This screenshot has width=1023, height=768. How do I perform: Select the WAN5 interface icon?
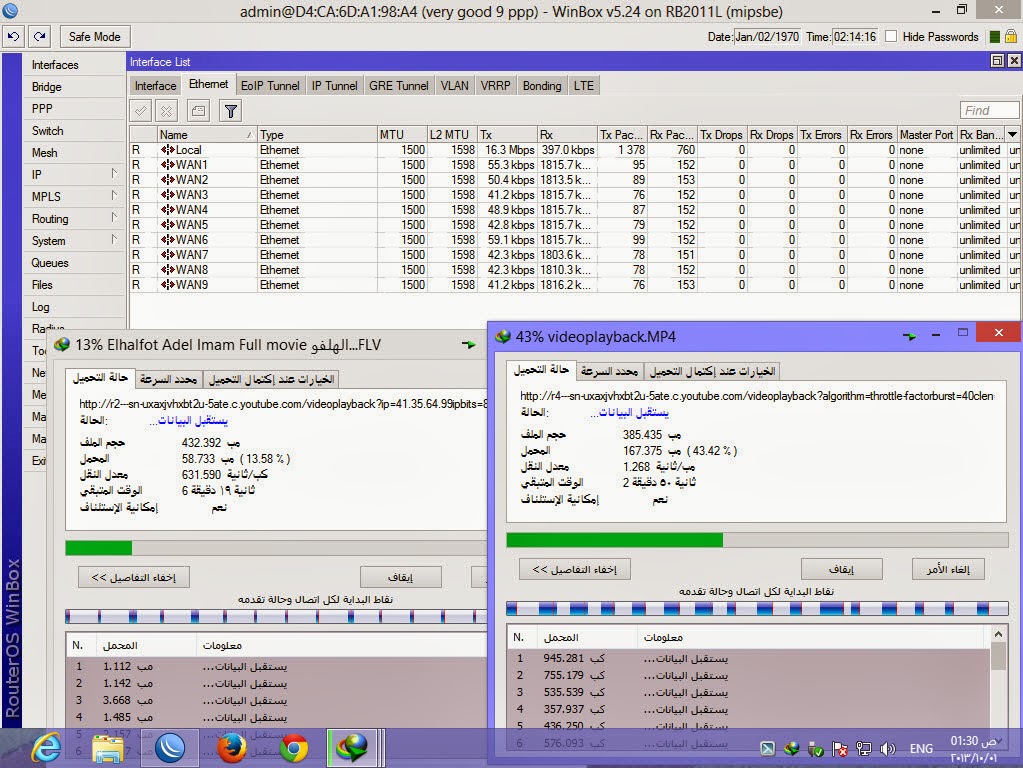point(168,225)
